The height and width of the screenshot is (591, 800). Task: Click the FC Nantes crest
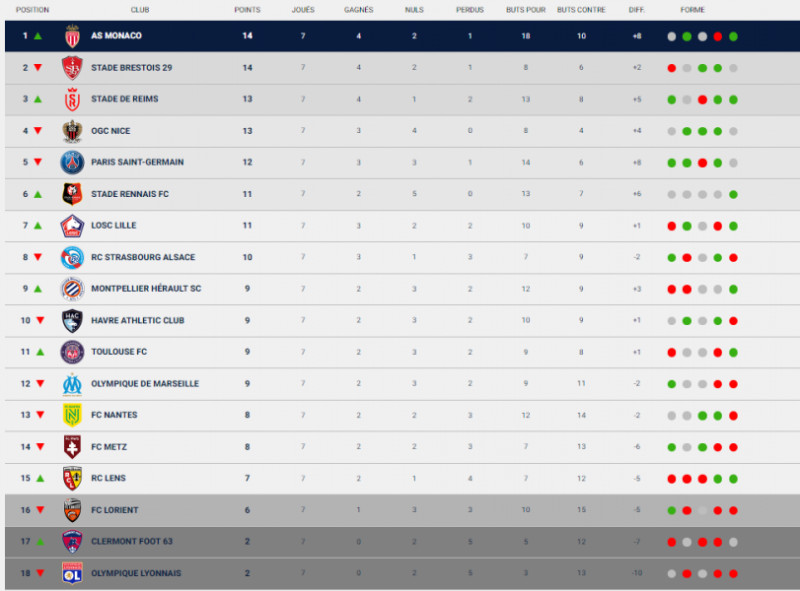tap(72, 415)
